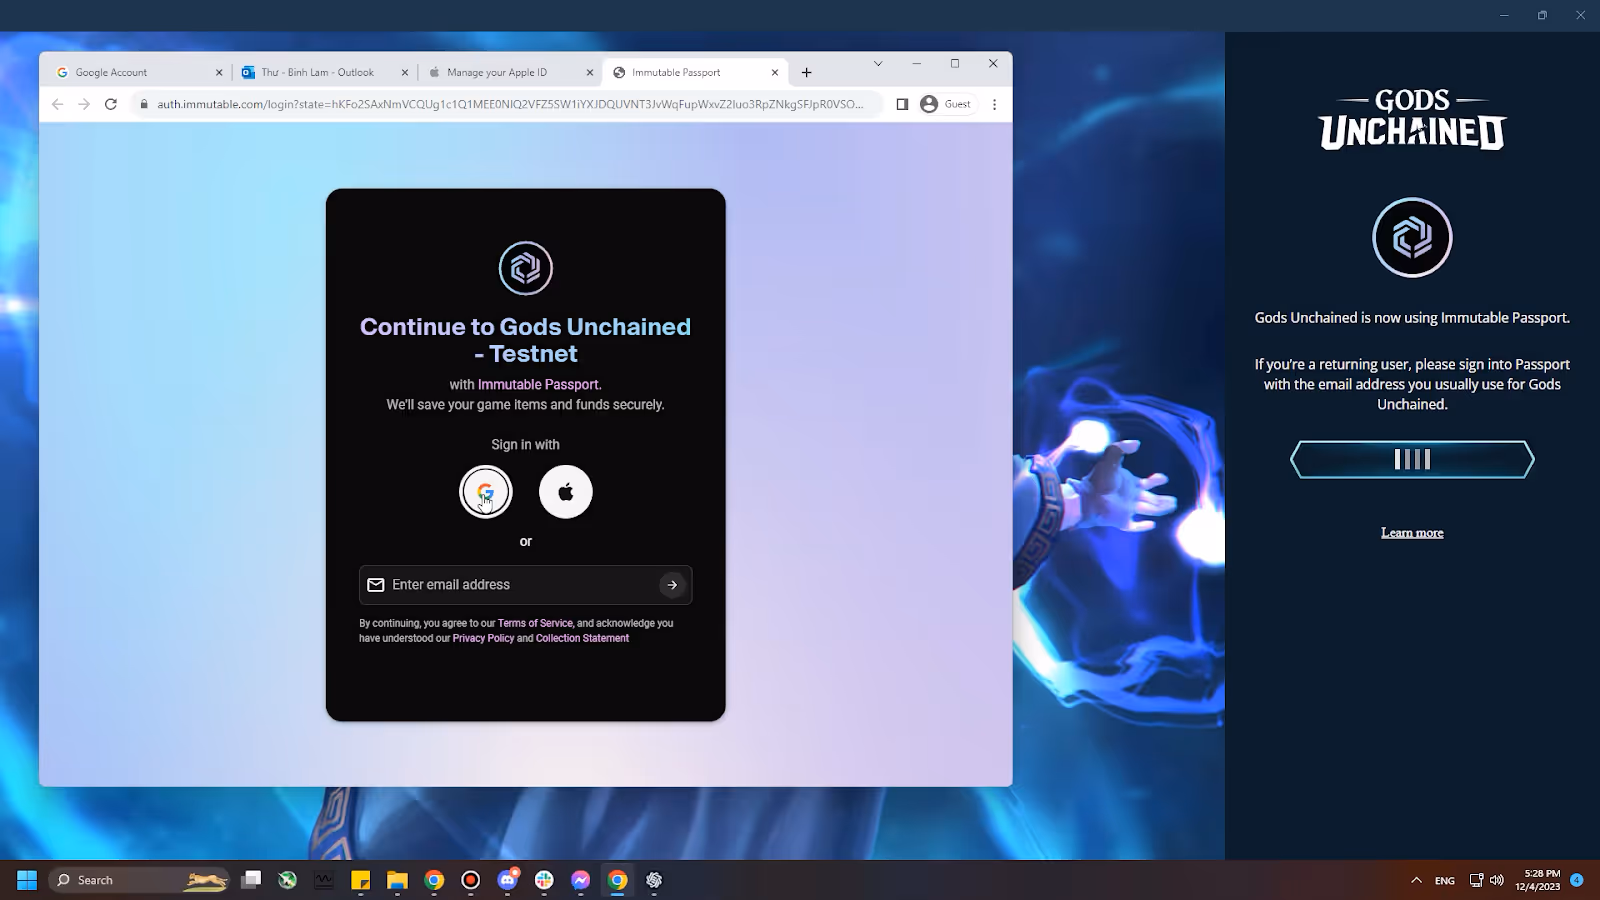Open File Explorer from the taskbar
Screen dimensions: 1600x900
(398, 880)
